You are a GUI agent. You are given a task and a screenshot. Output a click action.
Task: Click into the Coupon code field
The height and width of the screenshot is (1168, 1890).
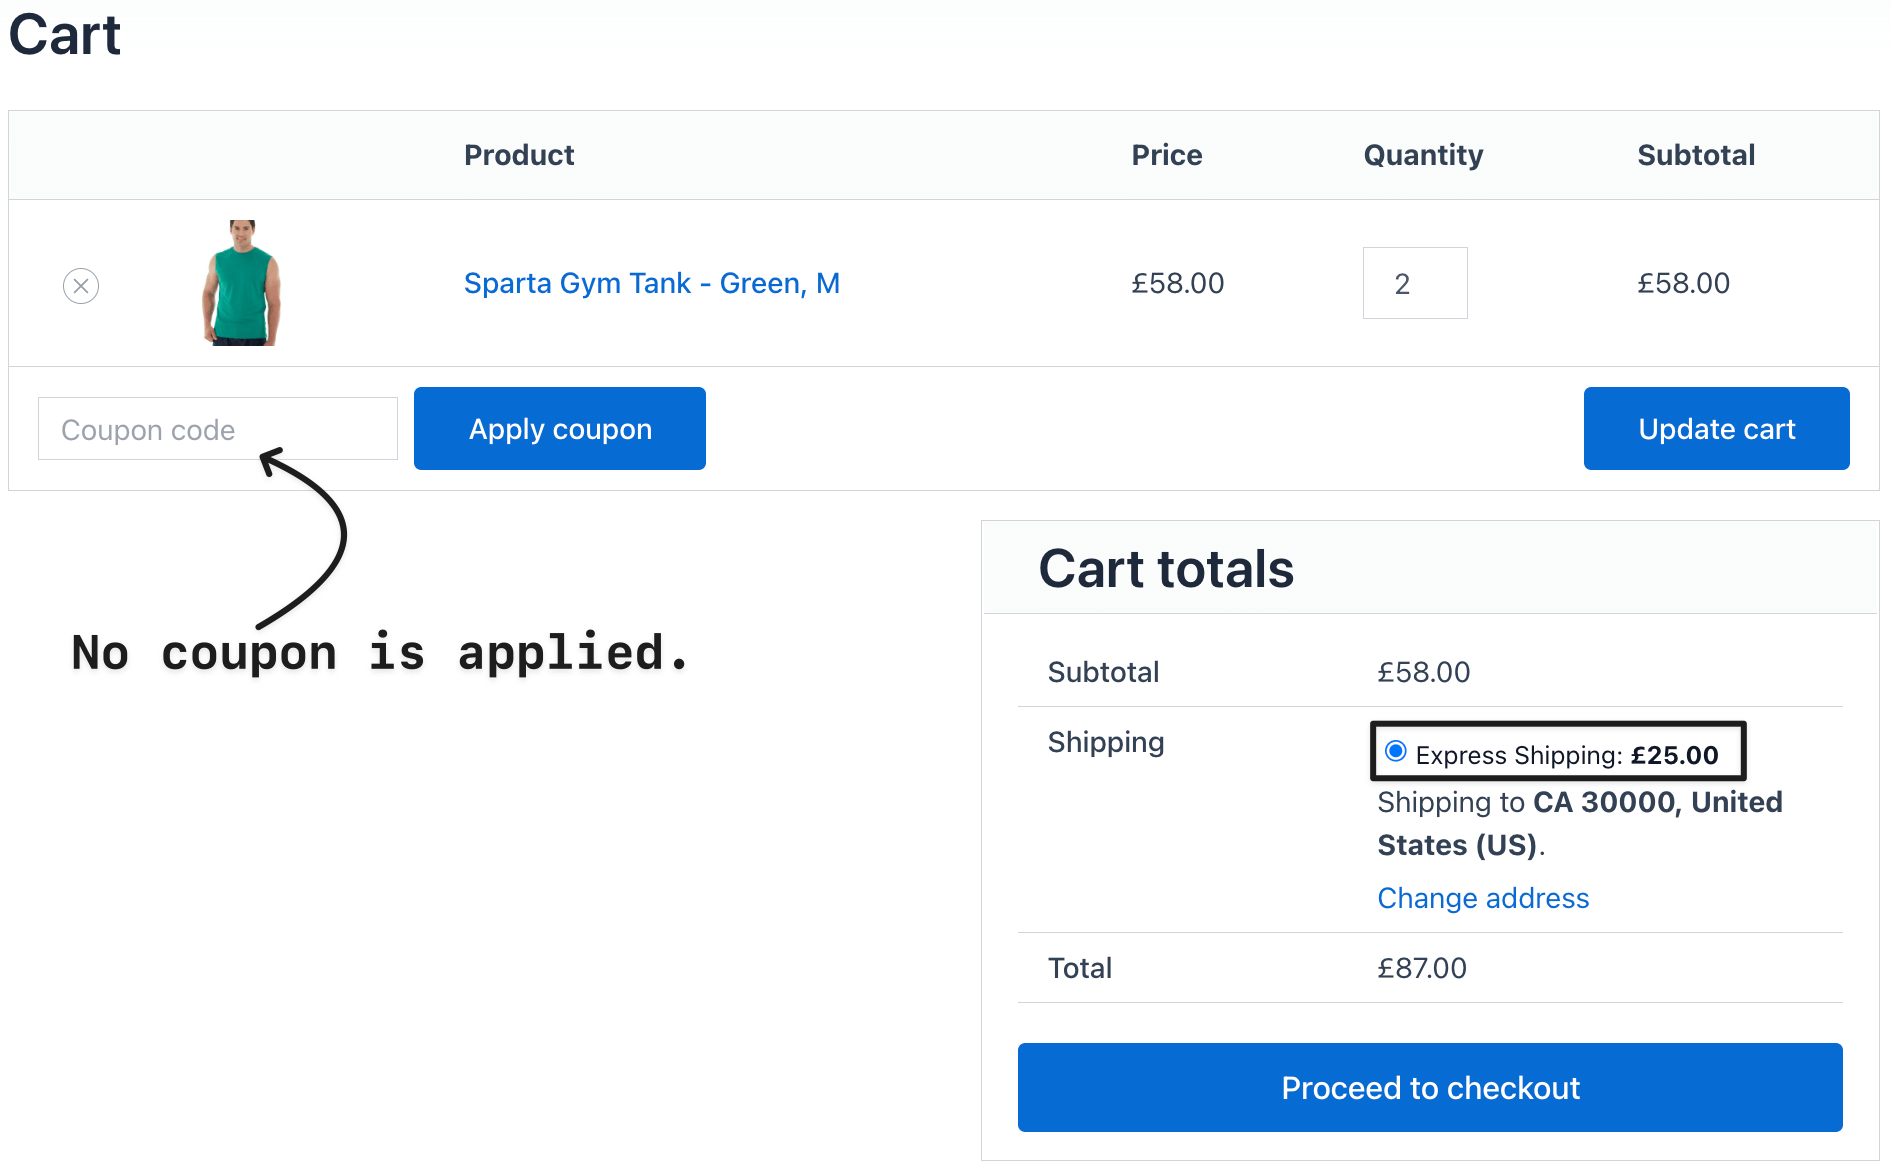pyautogui.click(x=218, y=429)
